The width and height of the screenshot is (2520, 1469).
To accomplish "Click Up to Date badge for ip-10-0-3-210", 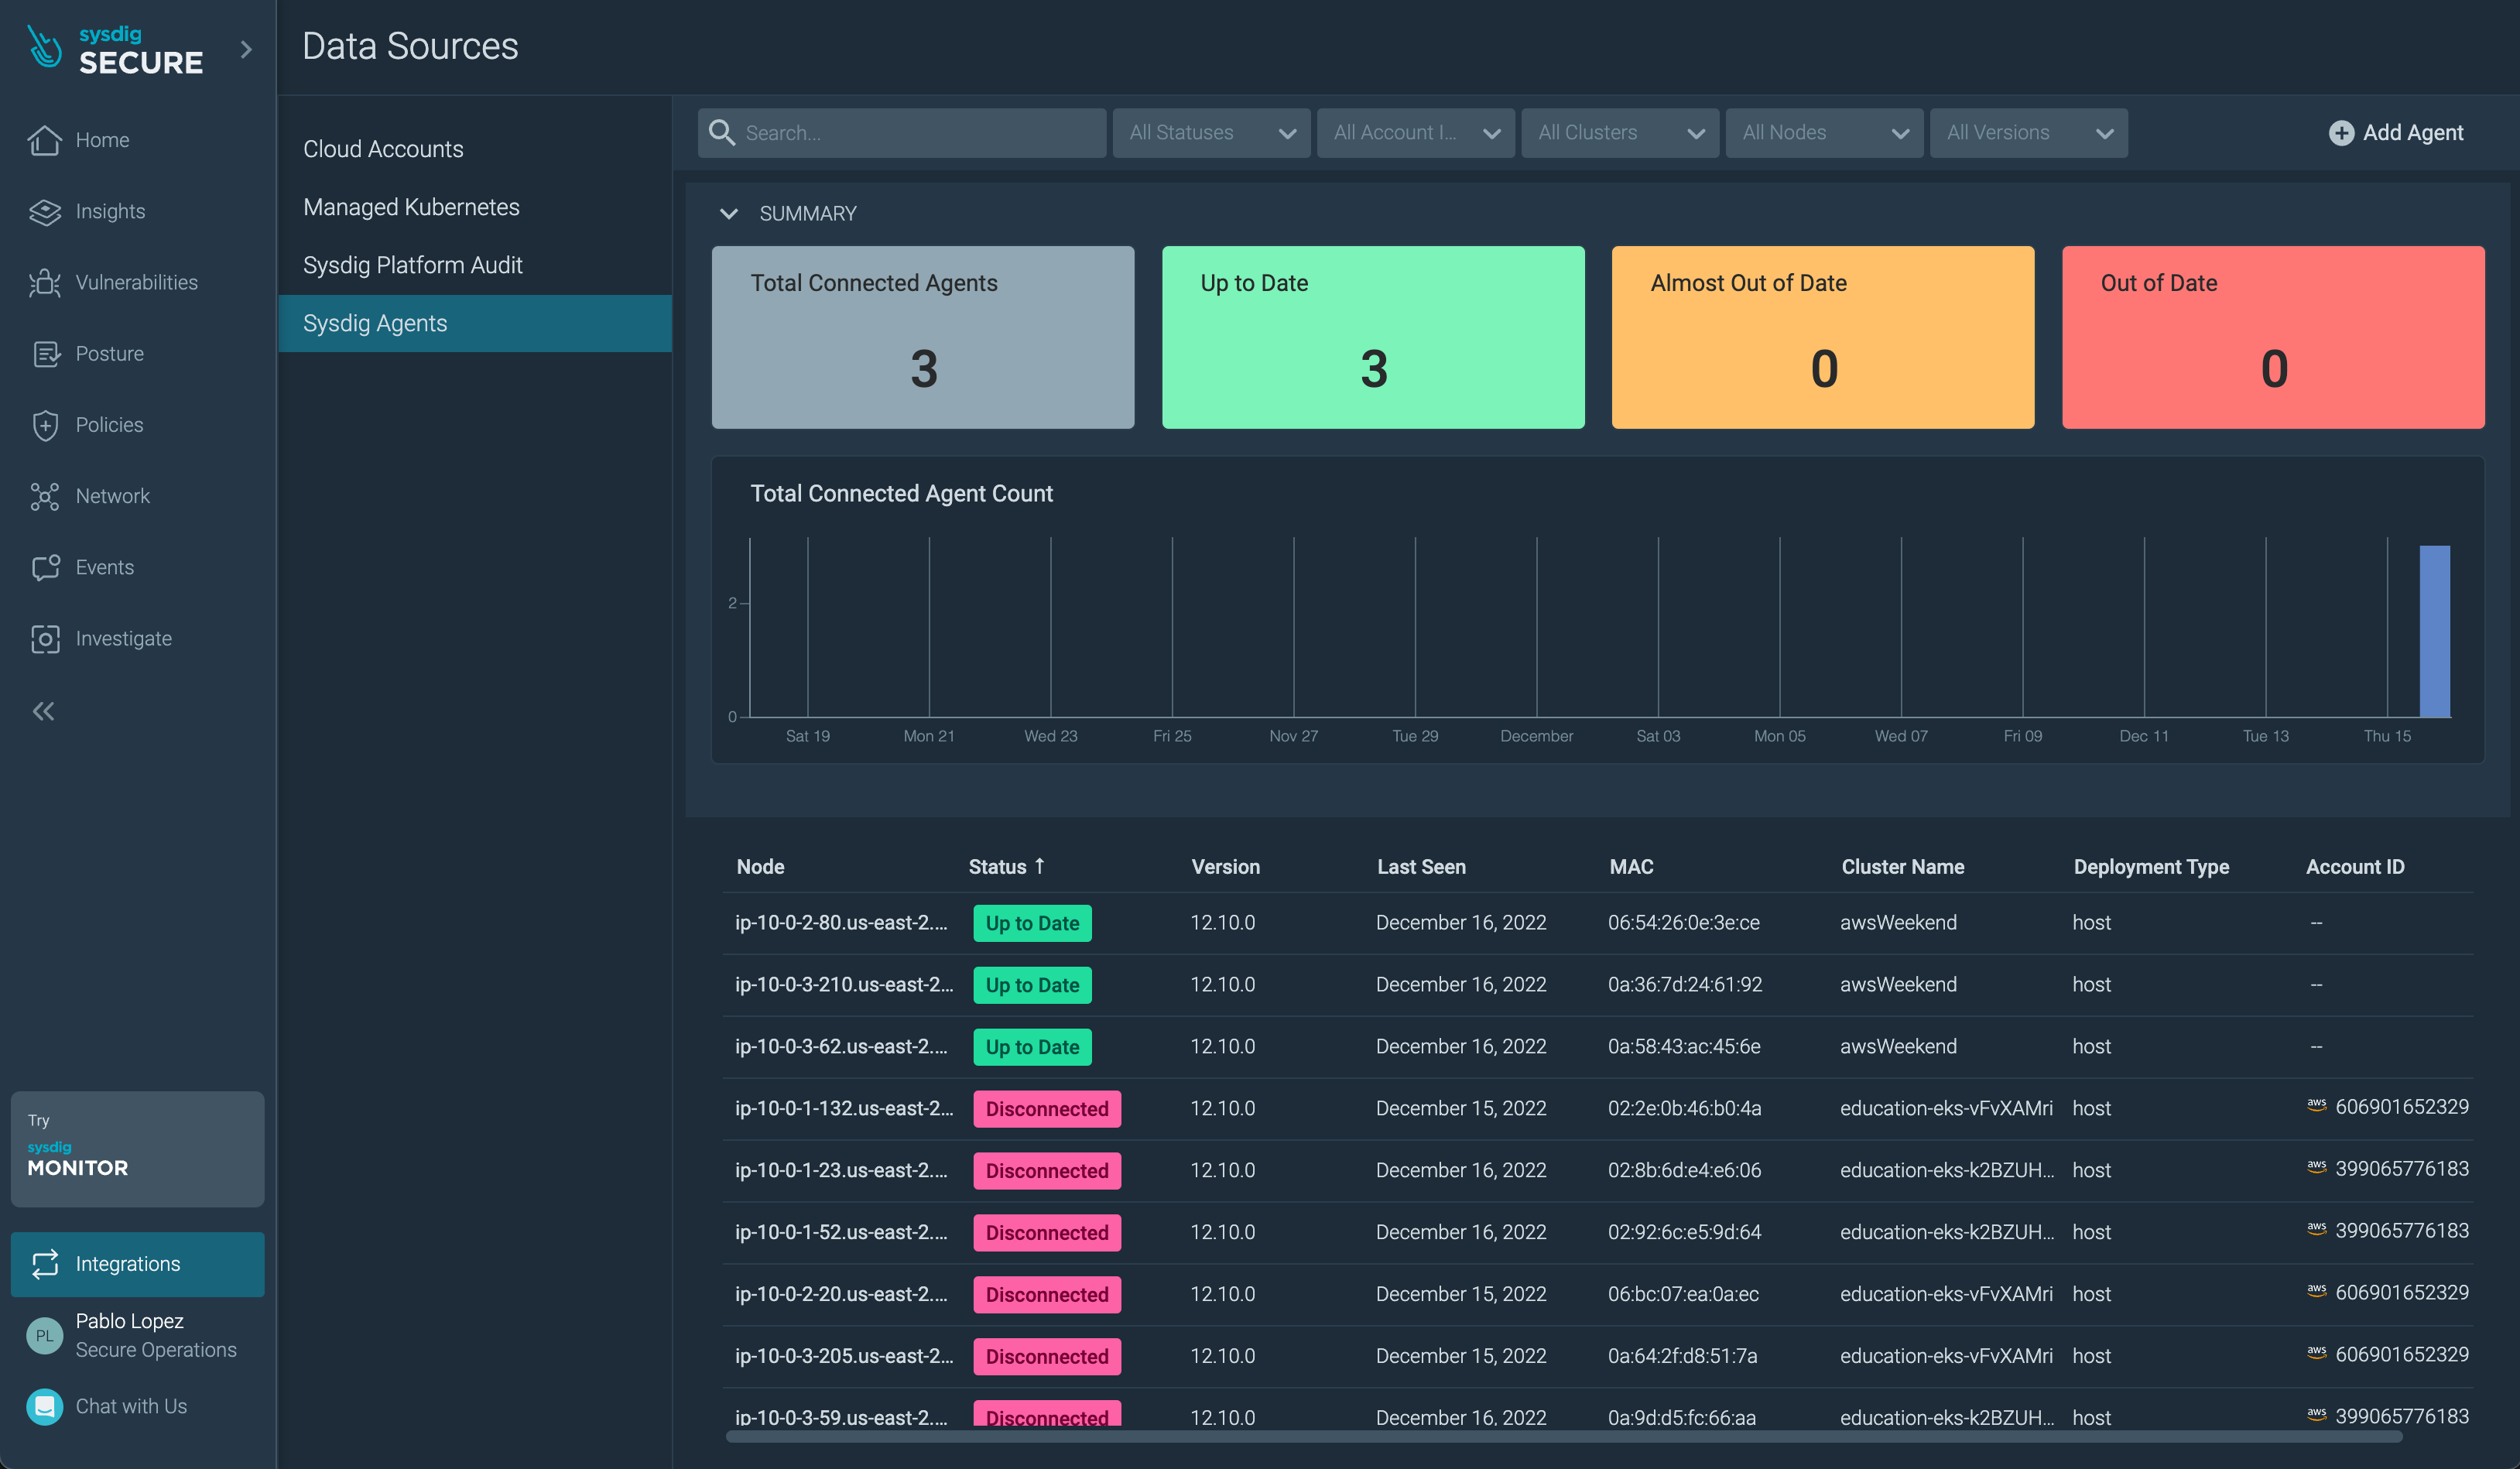I will 1032,985.
